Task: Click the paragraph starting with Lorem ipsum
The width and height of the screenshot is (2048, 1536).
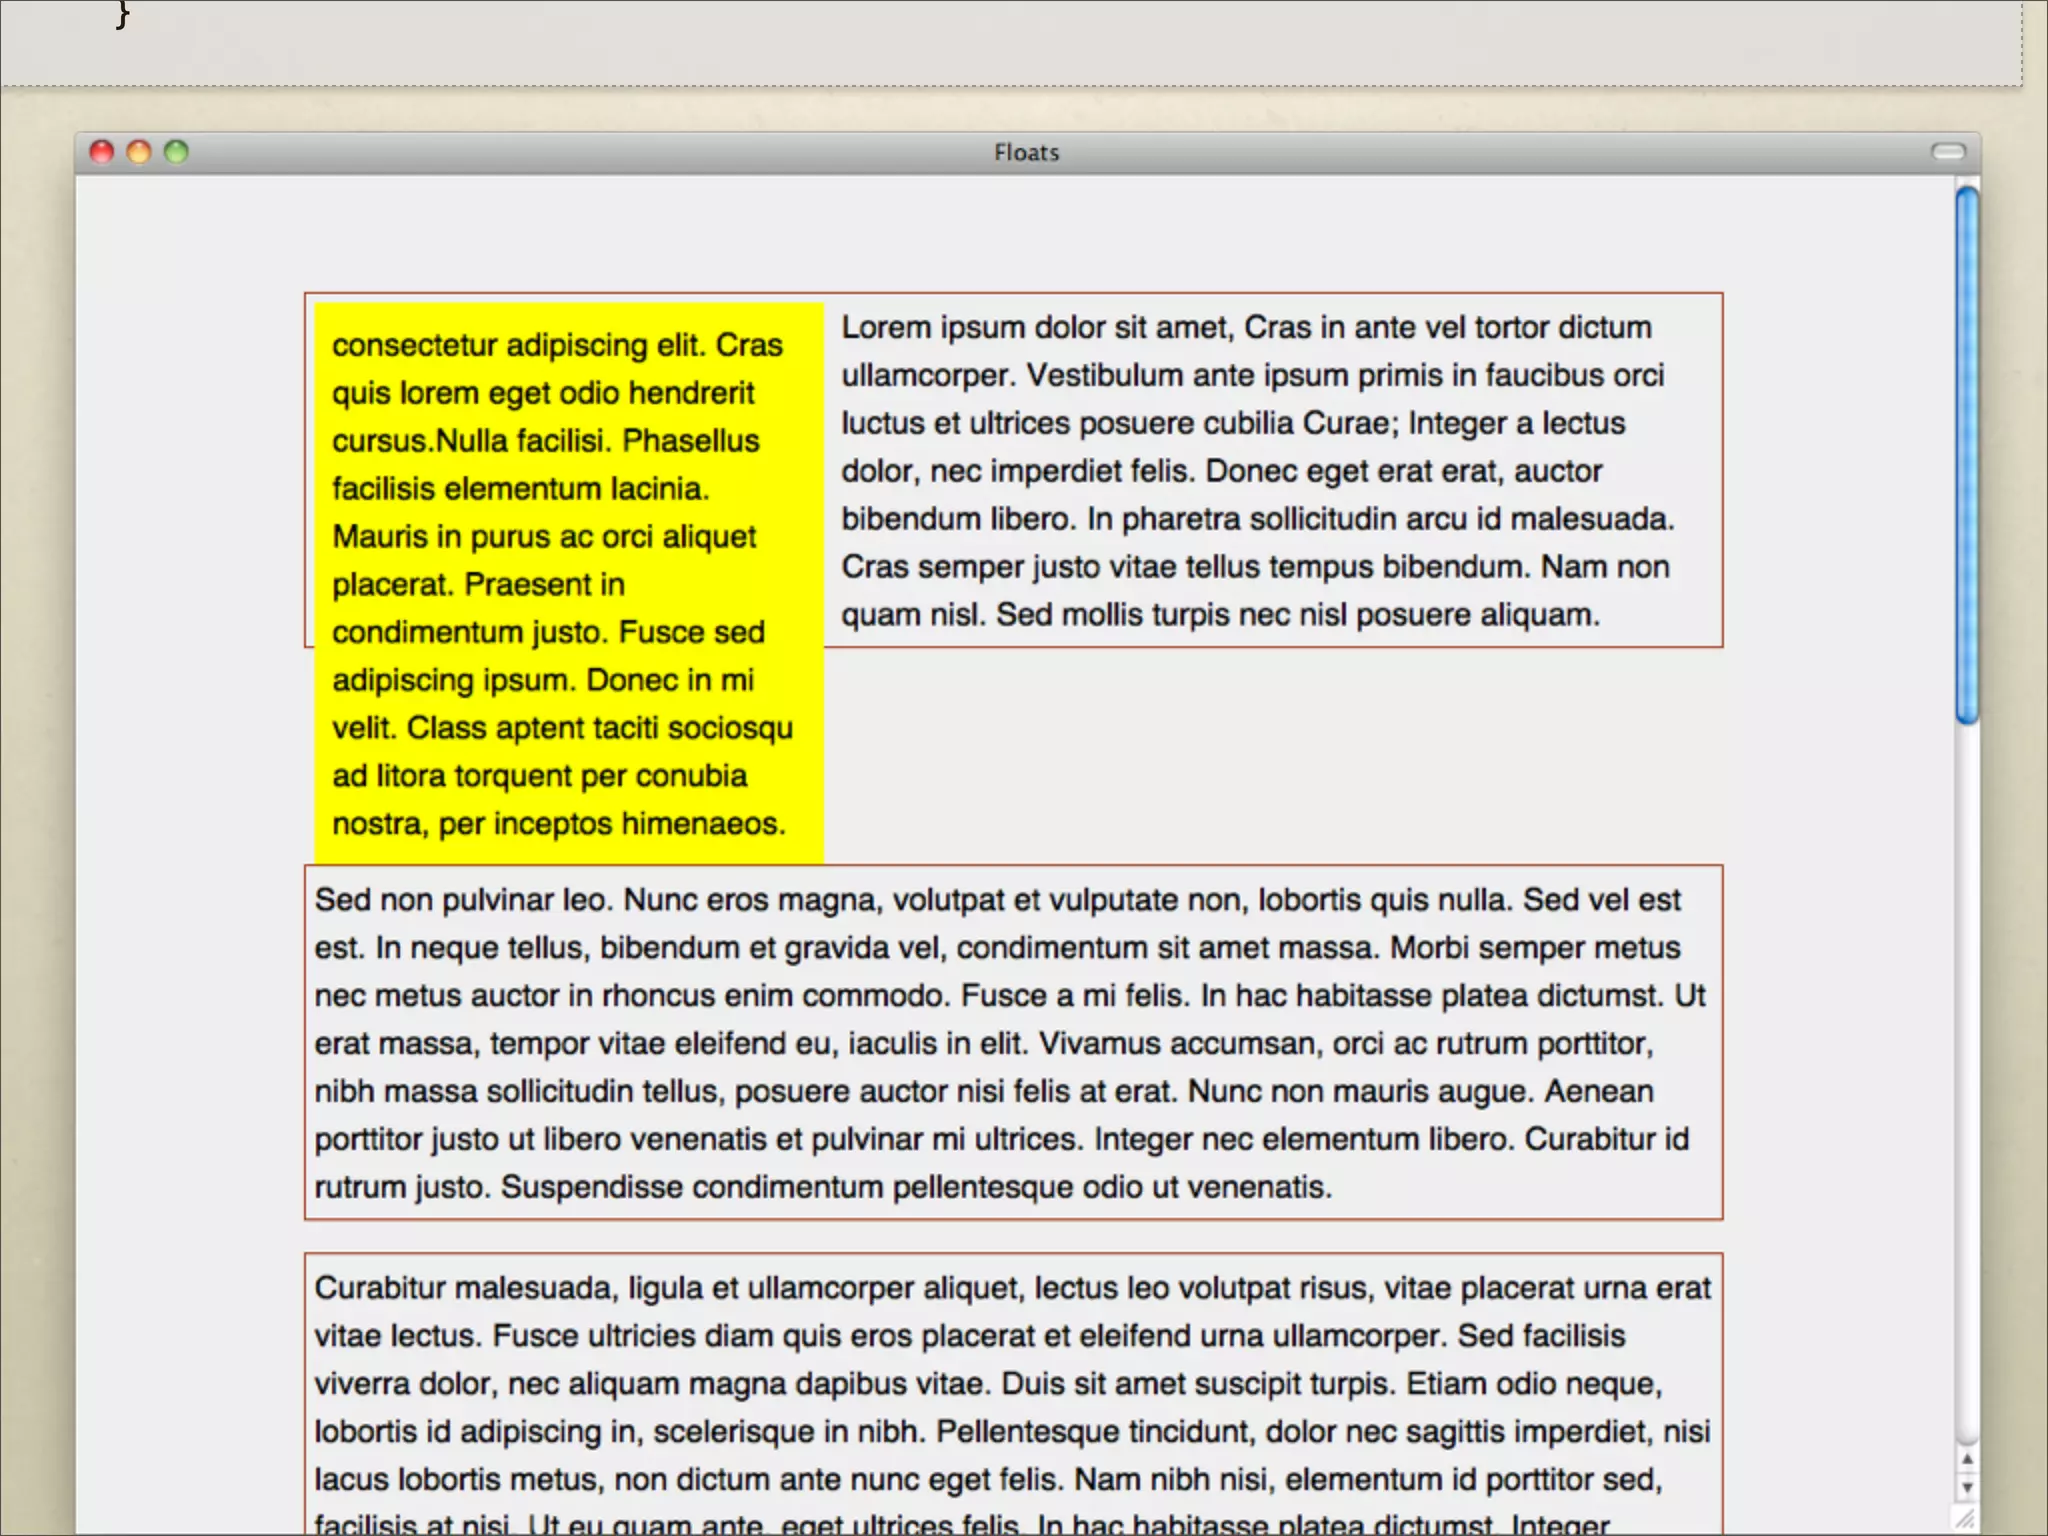Action: pyautogui.click(x=1255, y=470)
